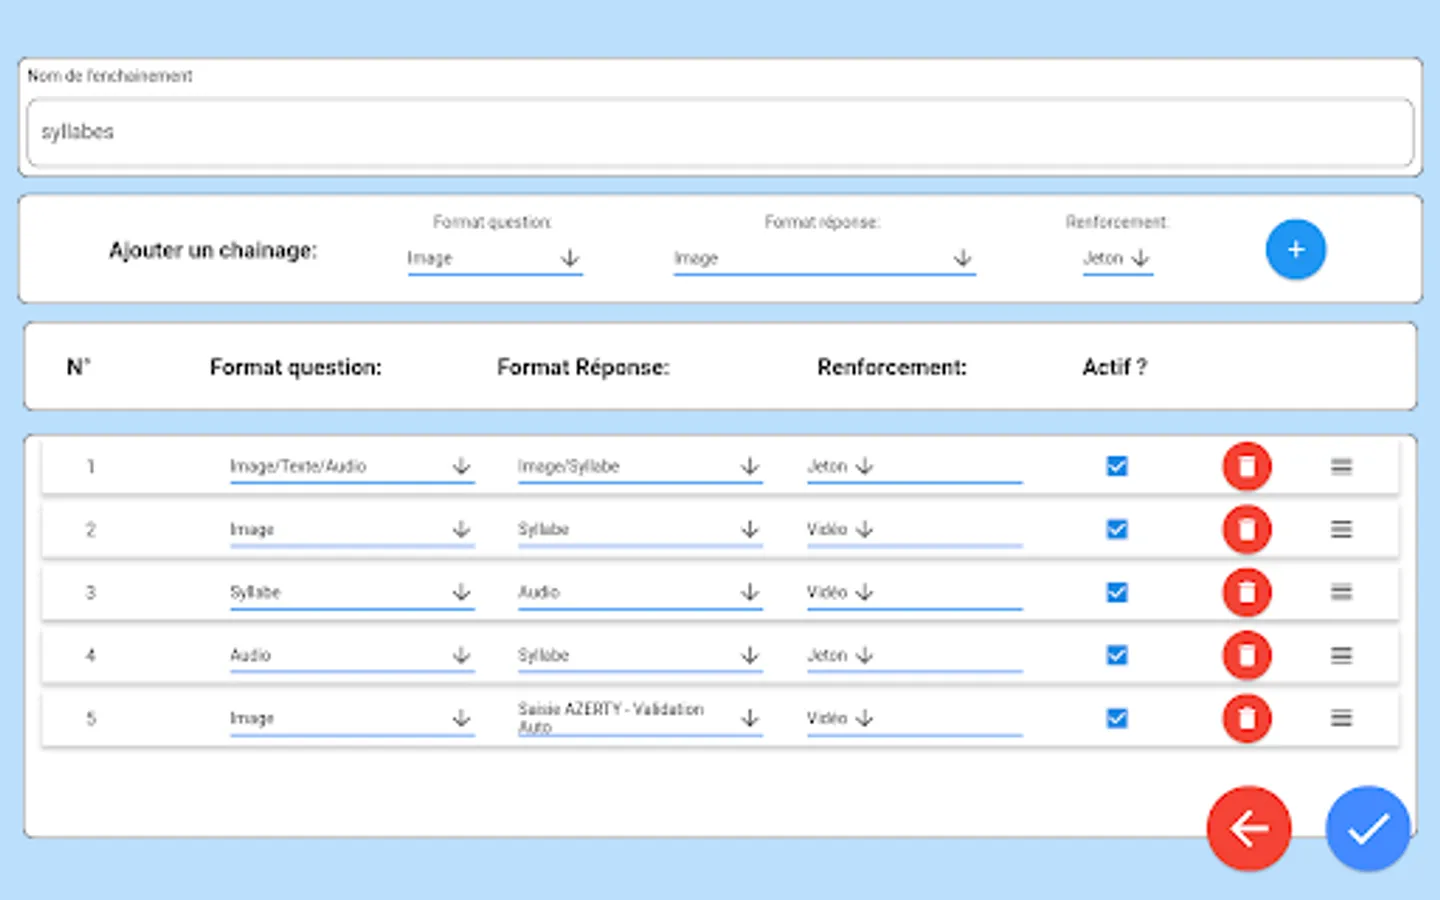Click the blue plus button to add chaining
This screenshot has width=1440, height=900.
1295,249
